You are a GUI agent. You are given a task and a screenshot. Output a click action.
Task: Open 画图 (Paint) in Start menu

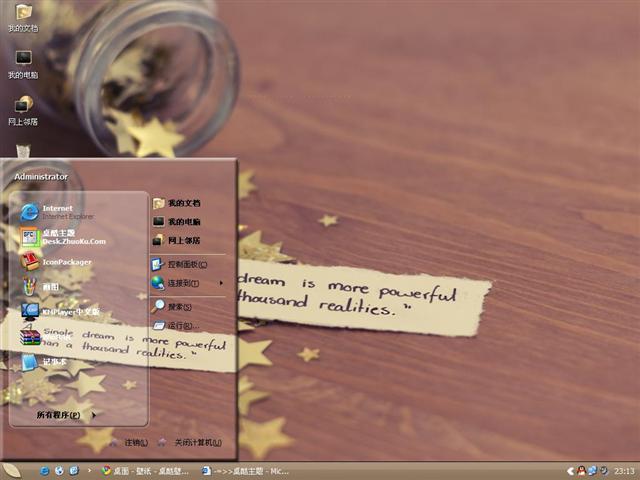click(x=50, y=287)
